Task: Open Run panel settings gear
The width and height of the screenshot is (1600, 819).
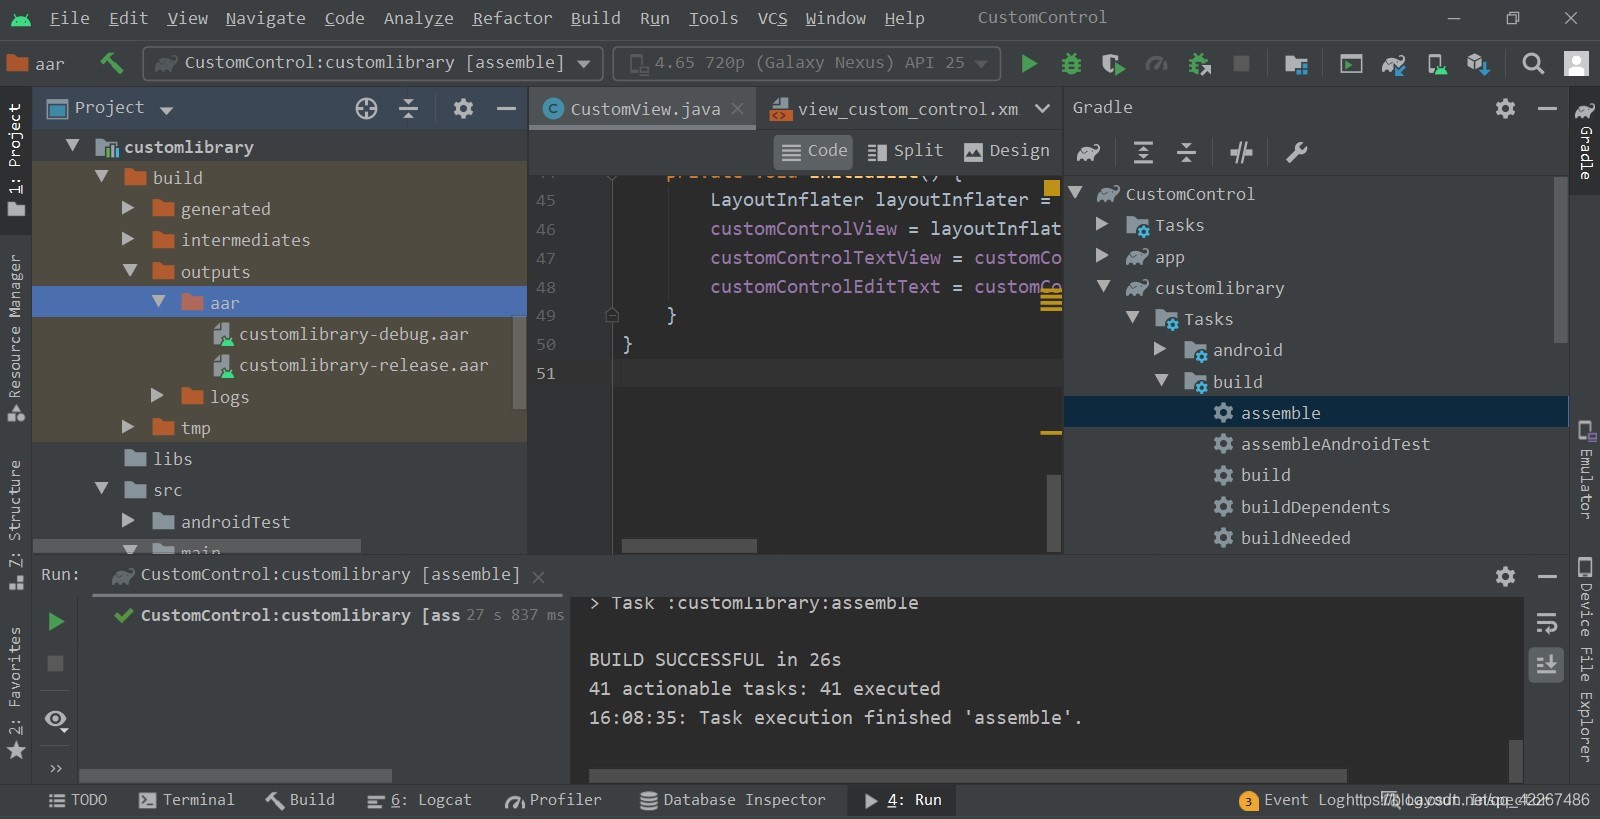Action: [1505, 576]
